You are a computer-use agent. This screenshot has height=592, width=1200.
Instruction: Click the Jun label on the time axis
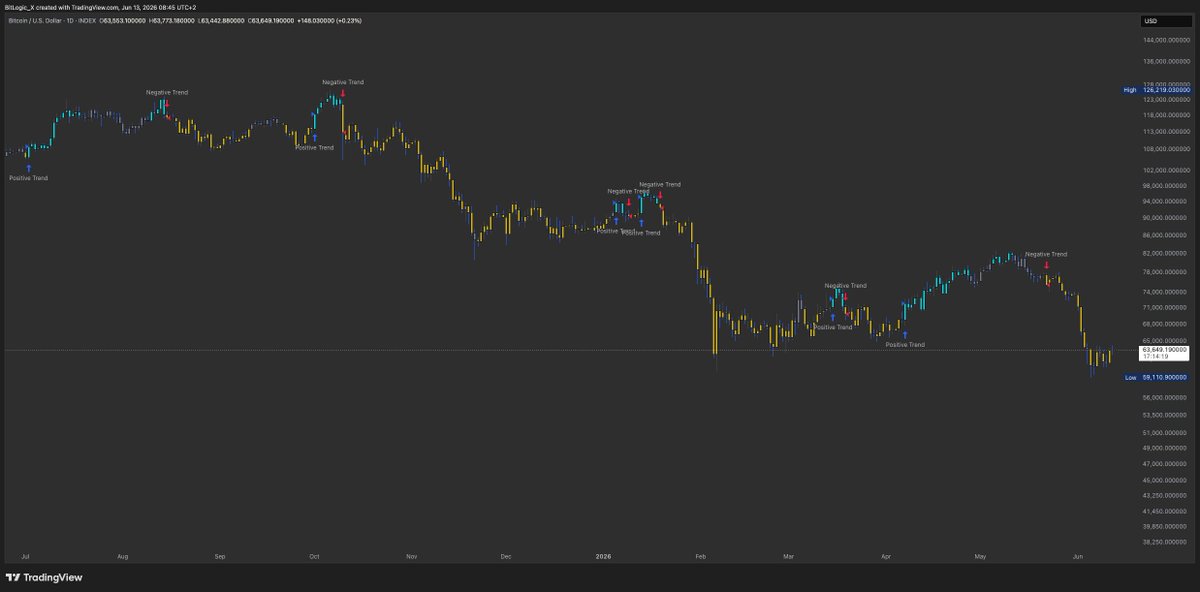(1077, 555)
